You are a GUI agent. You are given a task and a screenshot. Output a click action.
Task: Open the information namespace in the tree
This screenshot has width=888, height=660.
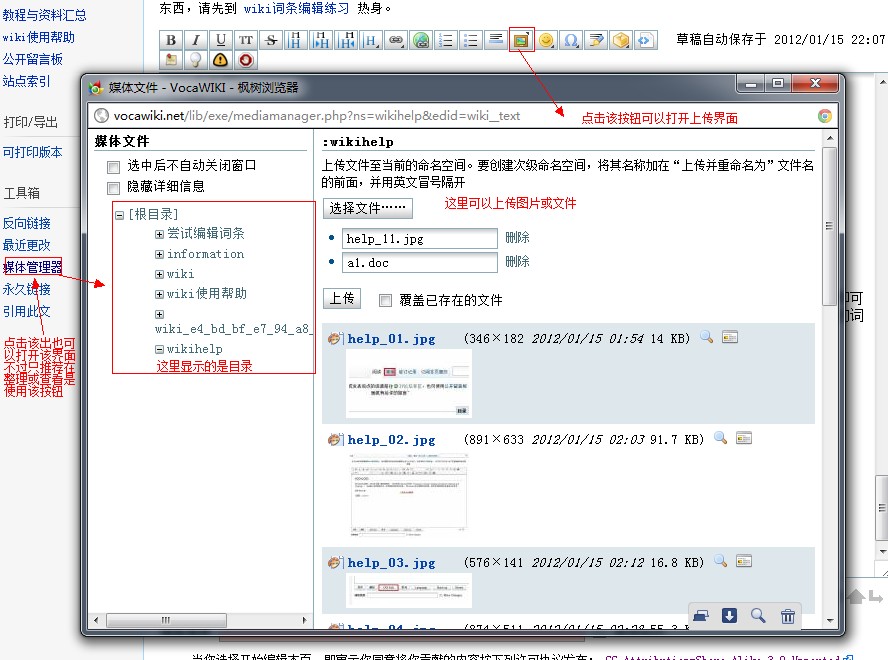[206, 254]
